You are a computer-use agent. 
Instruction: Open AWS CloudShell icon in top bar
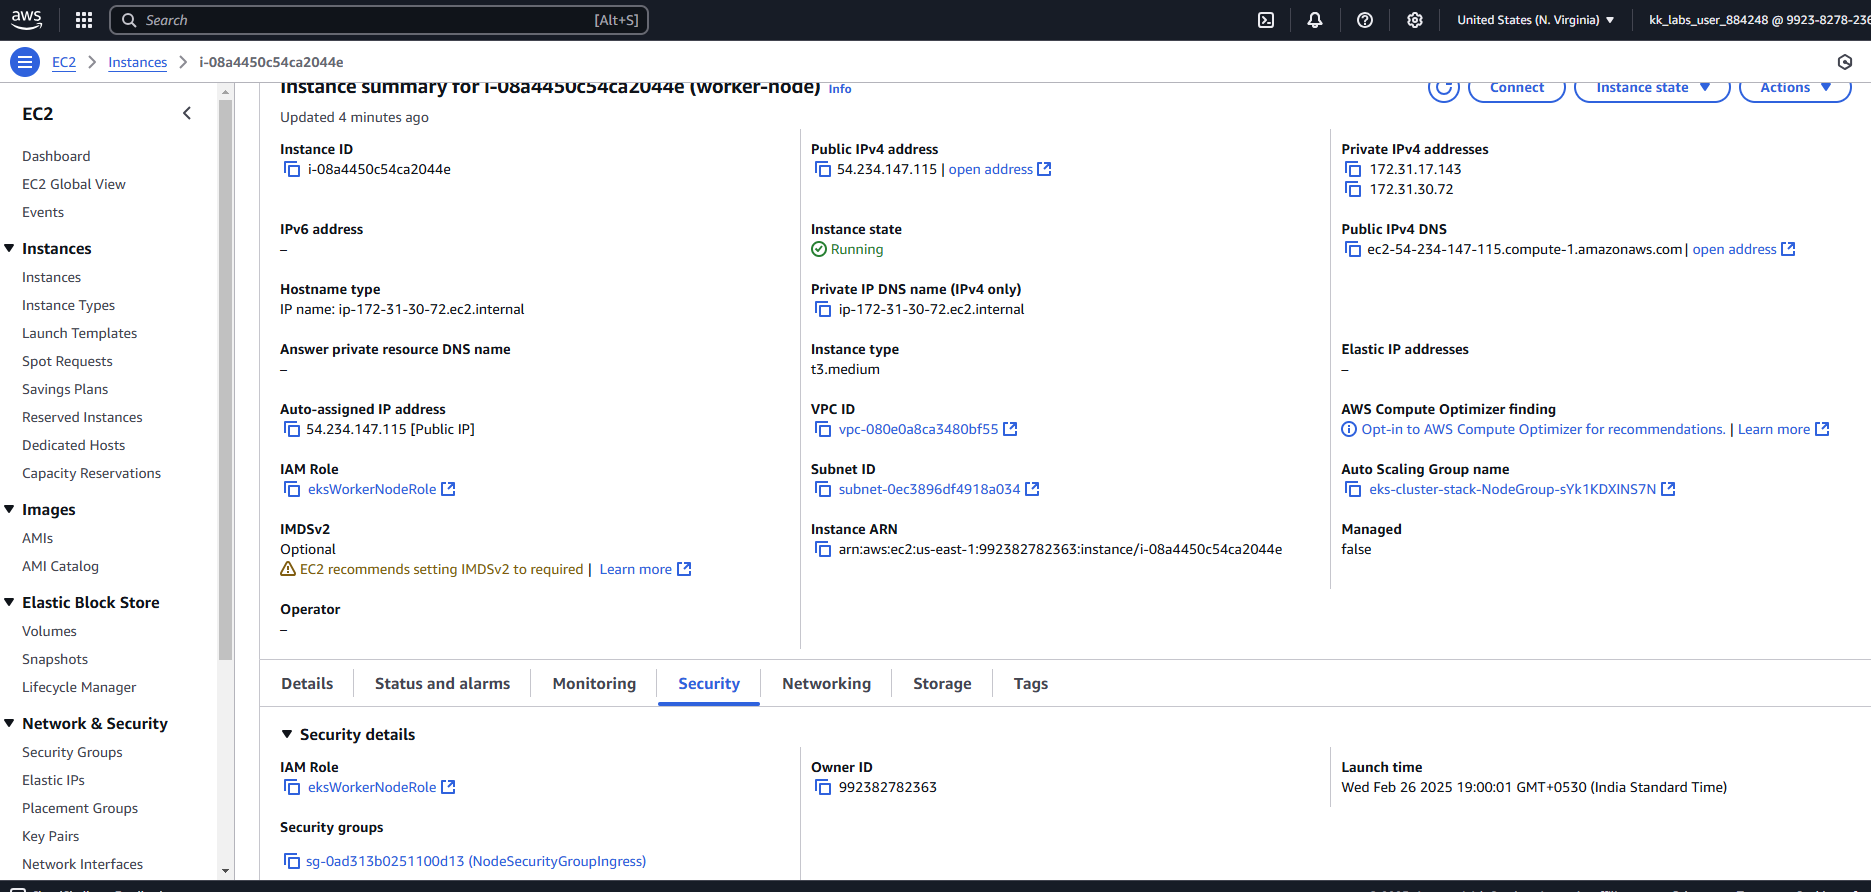[1266, 20]
